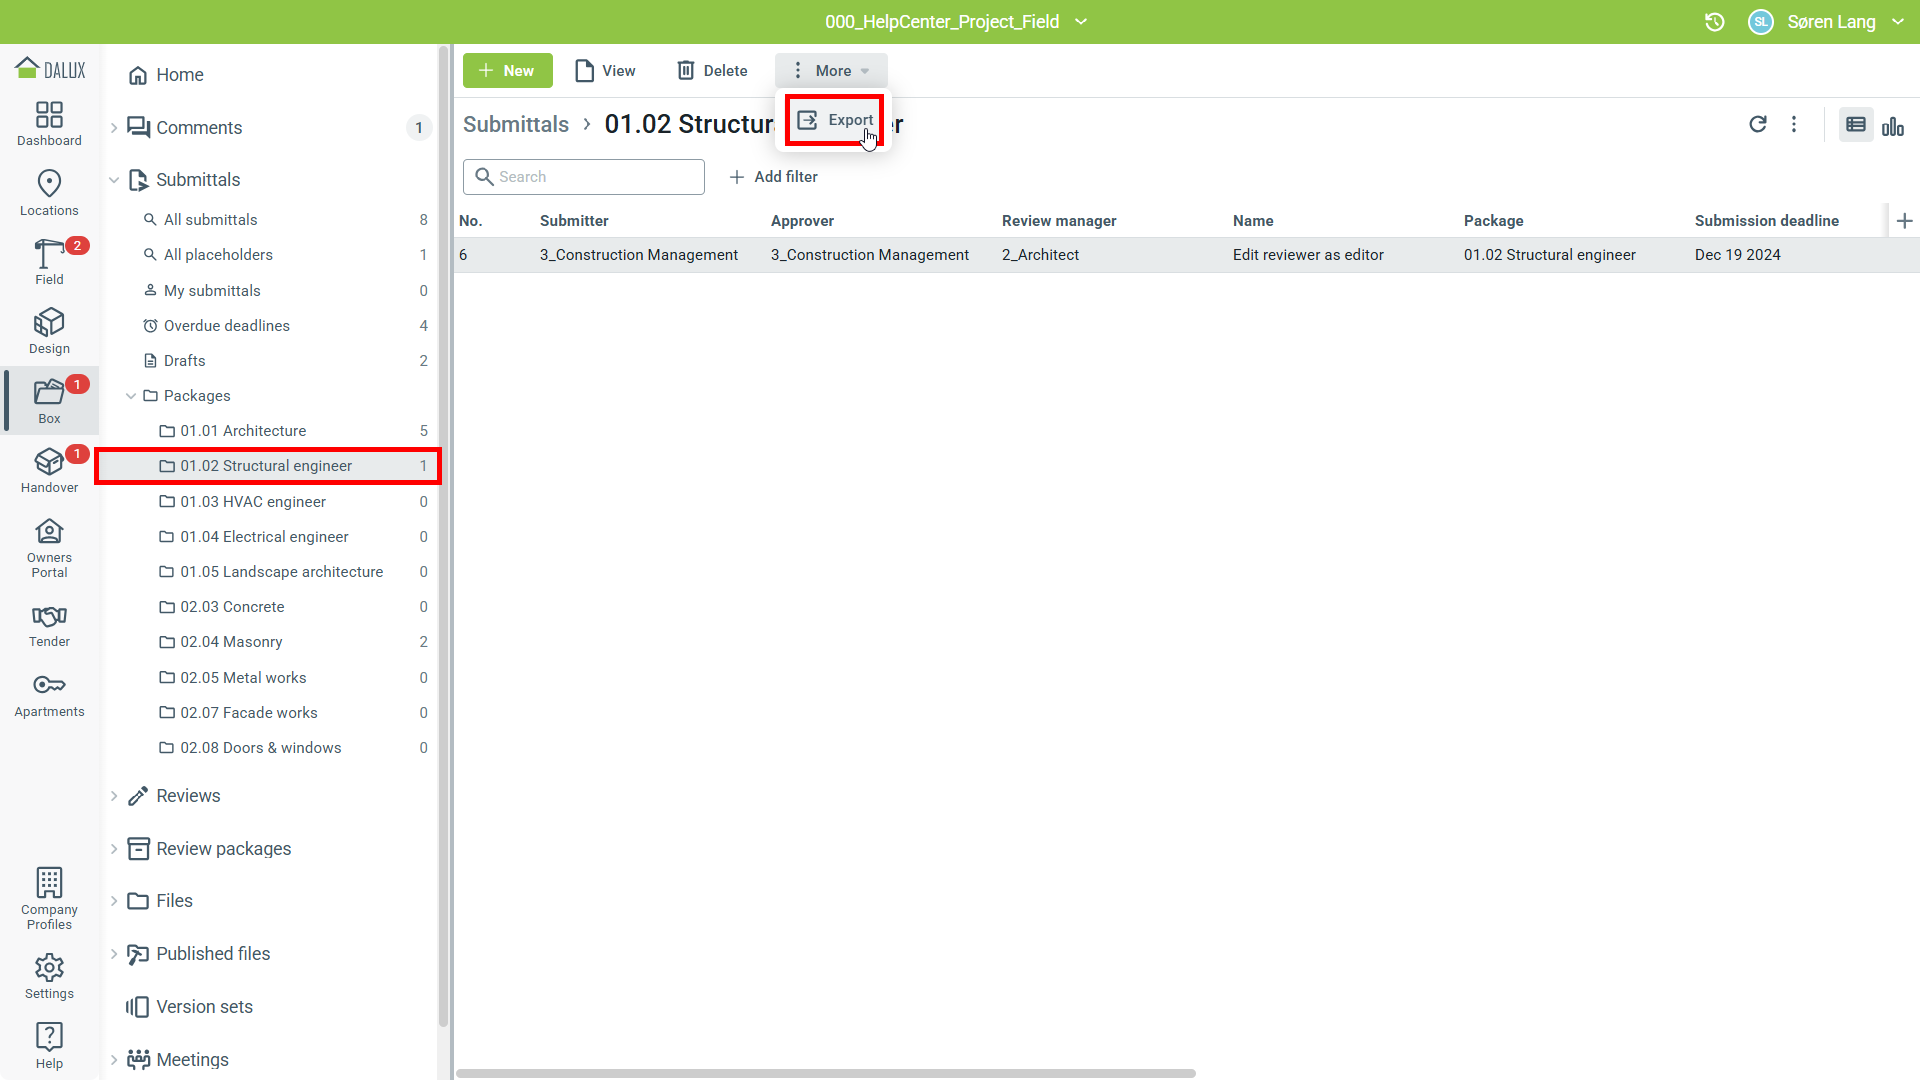Collapse the Submittals tree section
This screenshot has width=1920, height=1080.
pos(114,180)
